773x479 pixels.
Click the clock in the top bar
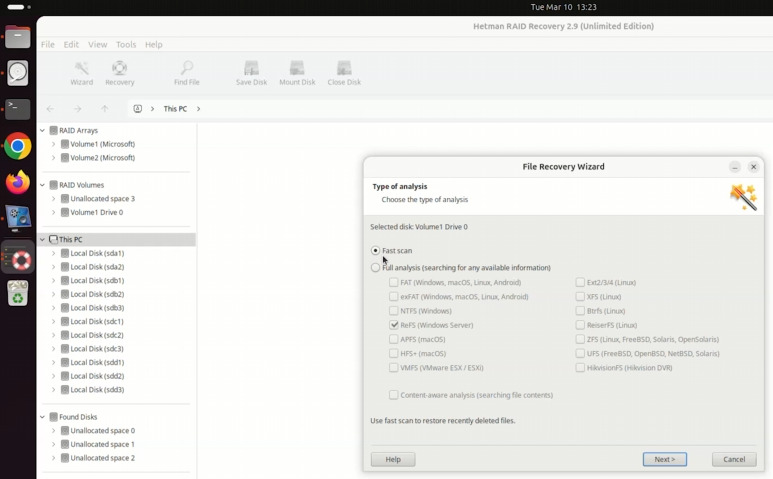tap(563, 7)
